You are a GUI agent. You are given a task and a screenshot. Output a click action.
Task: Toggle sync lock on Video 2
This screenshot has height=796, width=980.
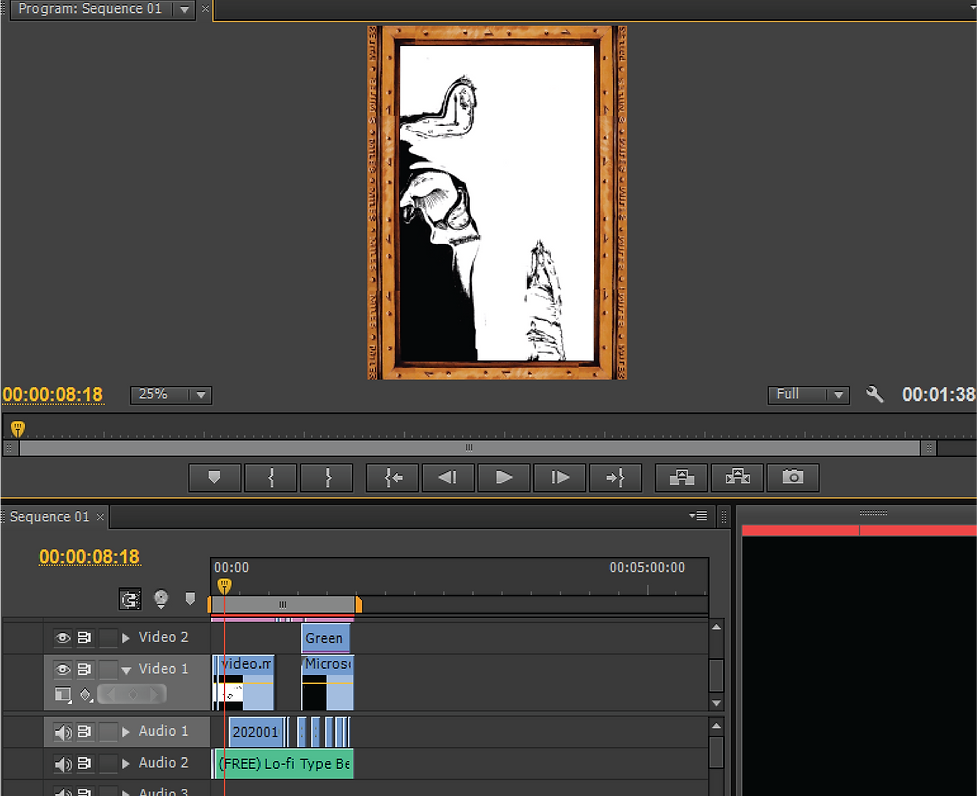[84, 638]
